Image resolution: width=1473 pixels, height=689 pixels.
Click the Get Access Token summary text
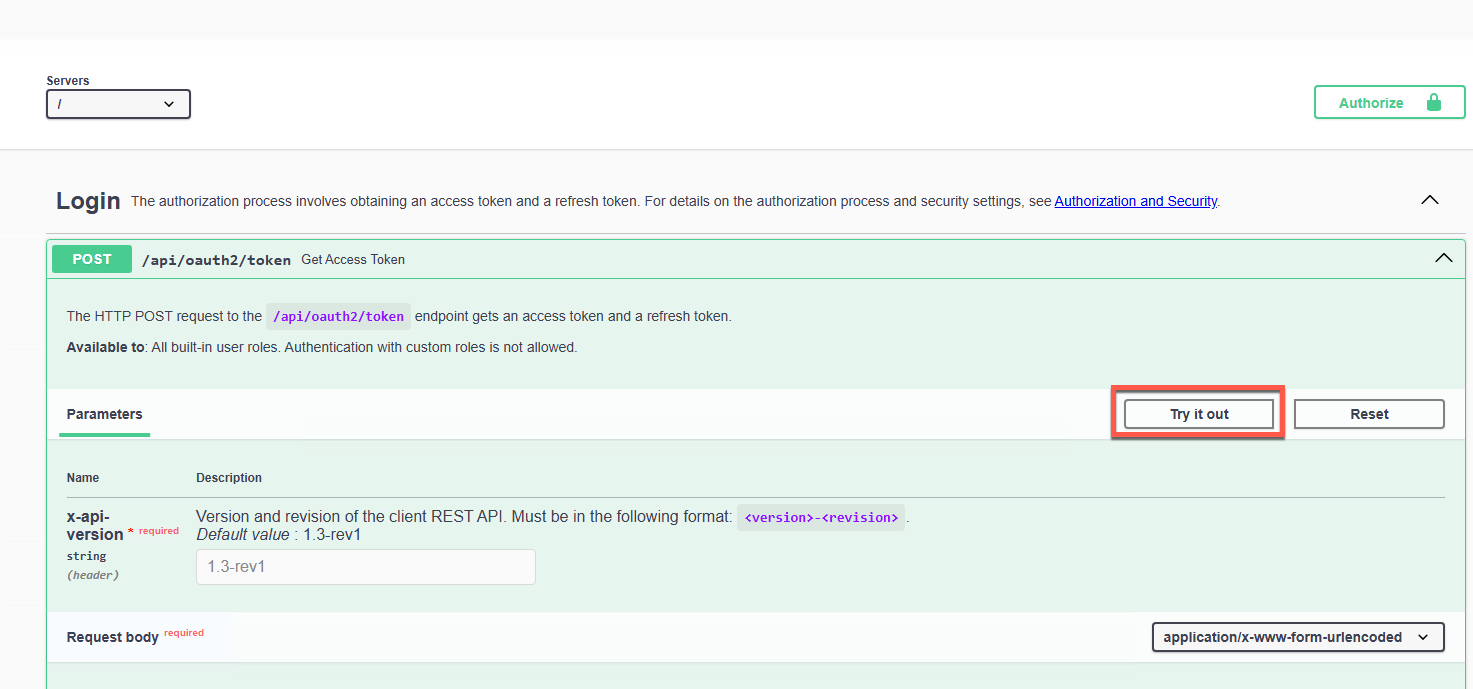tap(353, 260)
